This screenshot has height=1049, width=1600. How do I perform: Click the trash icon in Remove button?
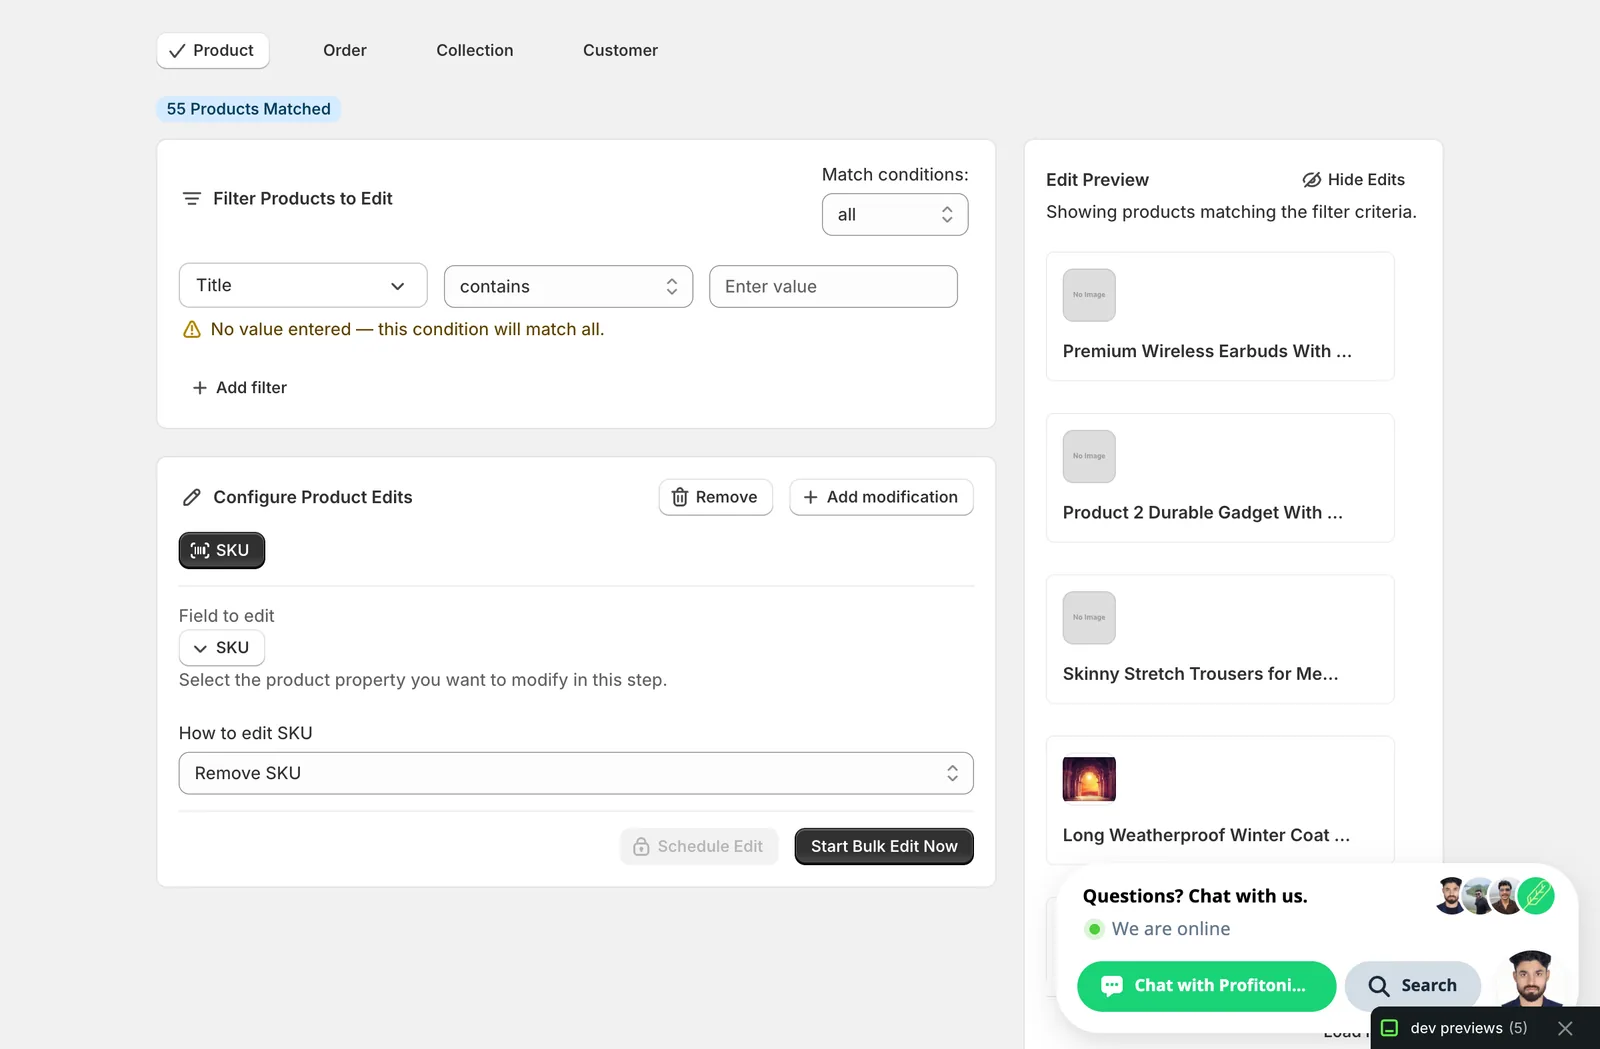click(x=680, y=498)
